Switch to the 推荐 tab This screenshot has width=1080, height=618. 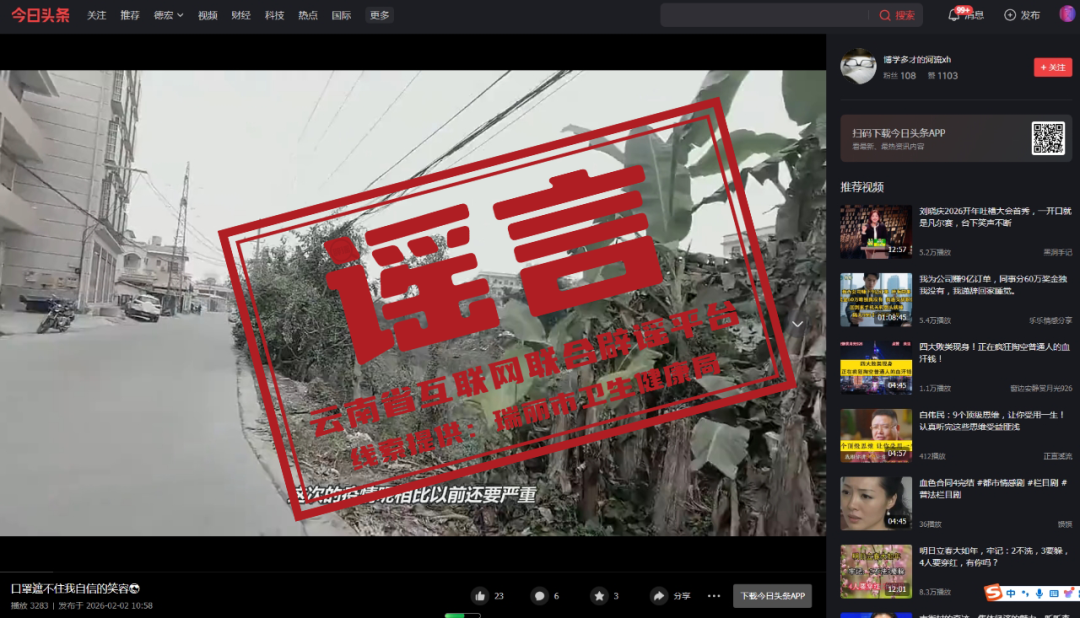(x=130, y=15)
